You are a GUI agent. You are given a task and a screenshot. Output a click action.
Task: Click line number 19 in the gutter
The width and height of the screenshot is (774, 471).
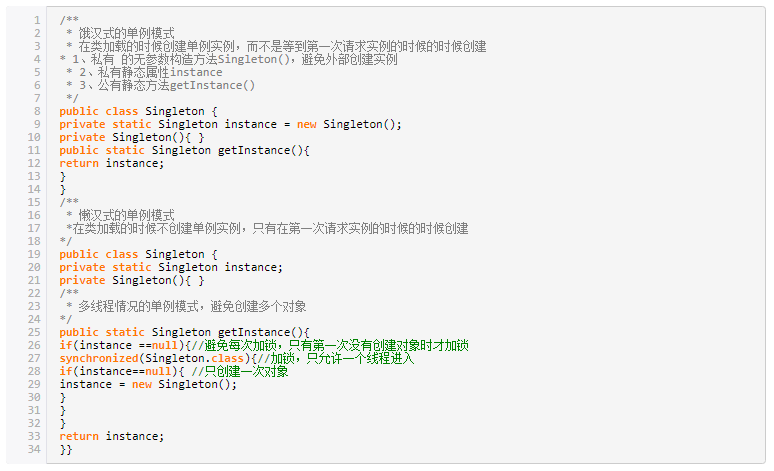tap(34, 254)
